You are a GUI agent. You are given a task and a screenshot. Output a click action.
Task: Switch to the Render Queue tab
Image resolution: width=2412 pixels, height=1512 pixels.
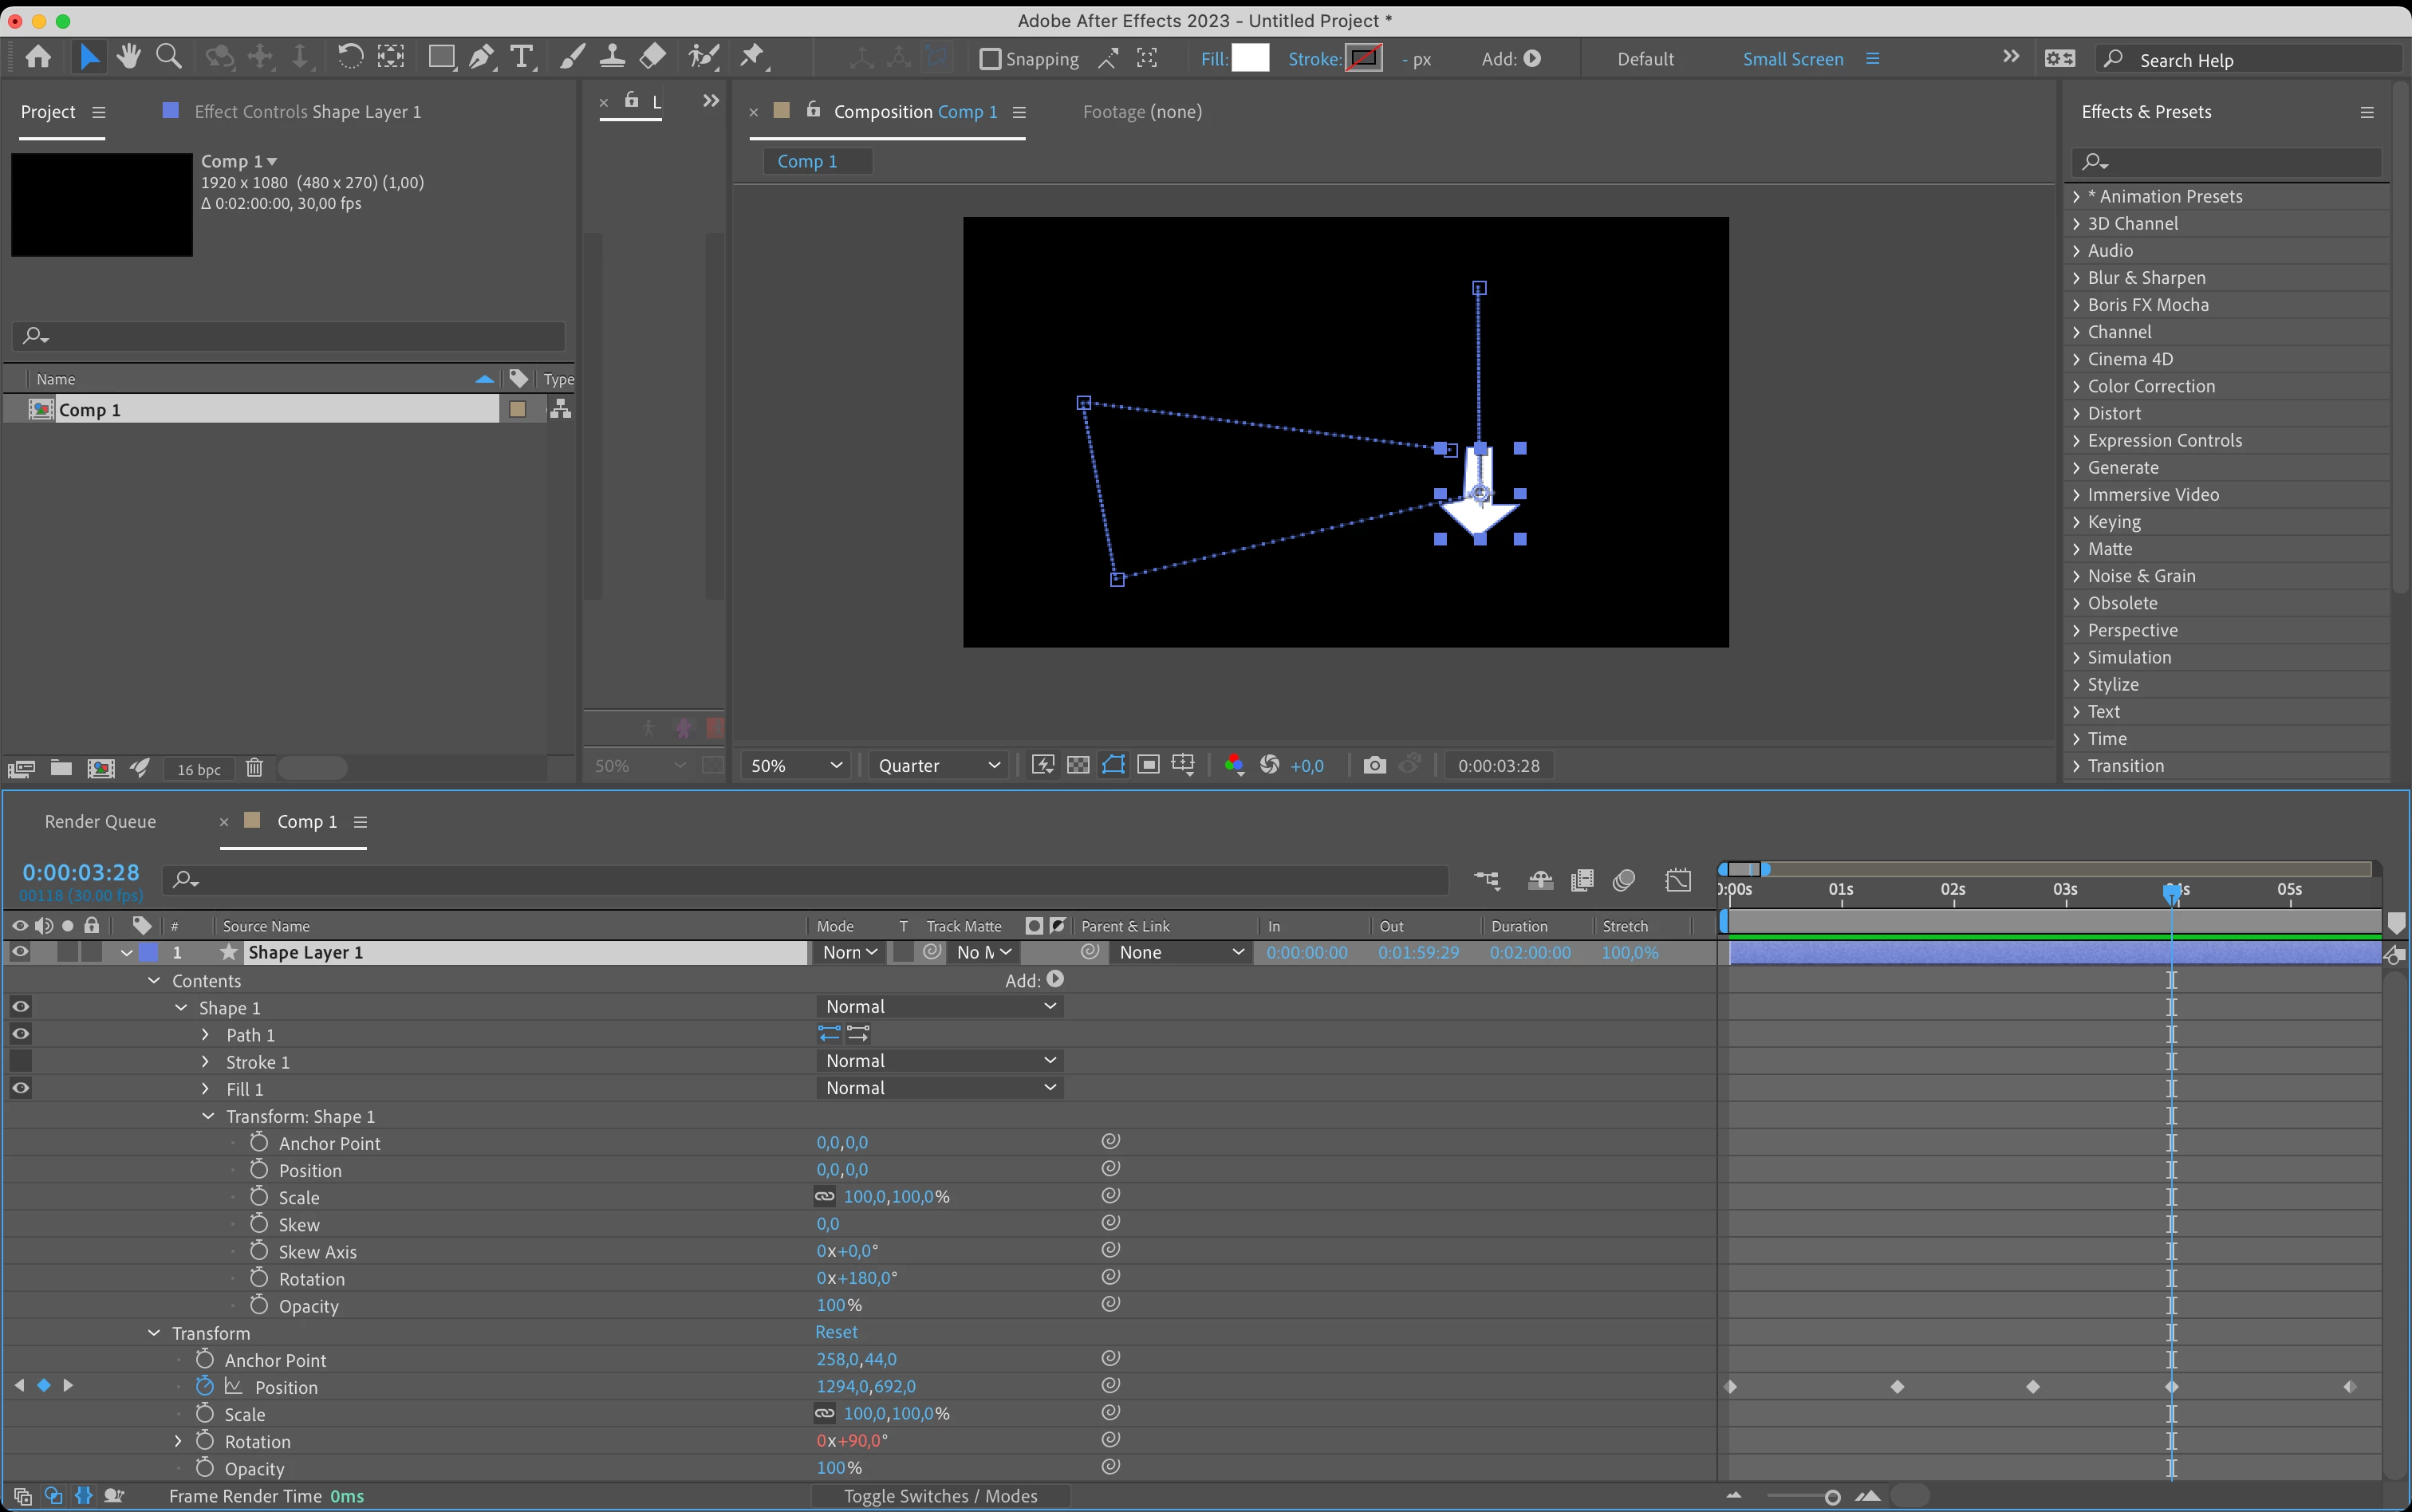(x=100, y=821)
